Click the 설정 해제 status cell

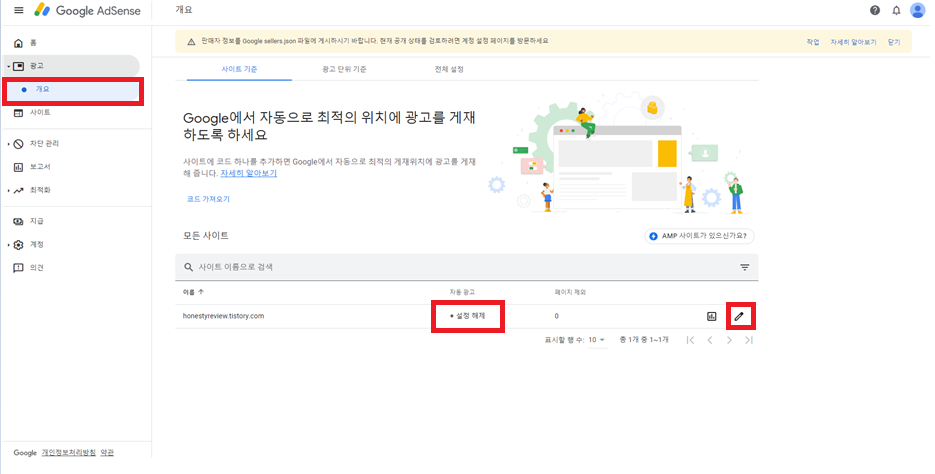[x=468, y=316]
